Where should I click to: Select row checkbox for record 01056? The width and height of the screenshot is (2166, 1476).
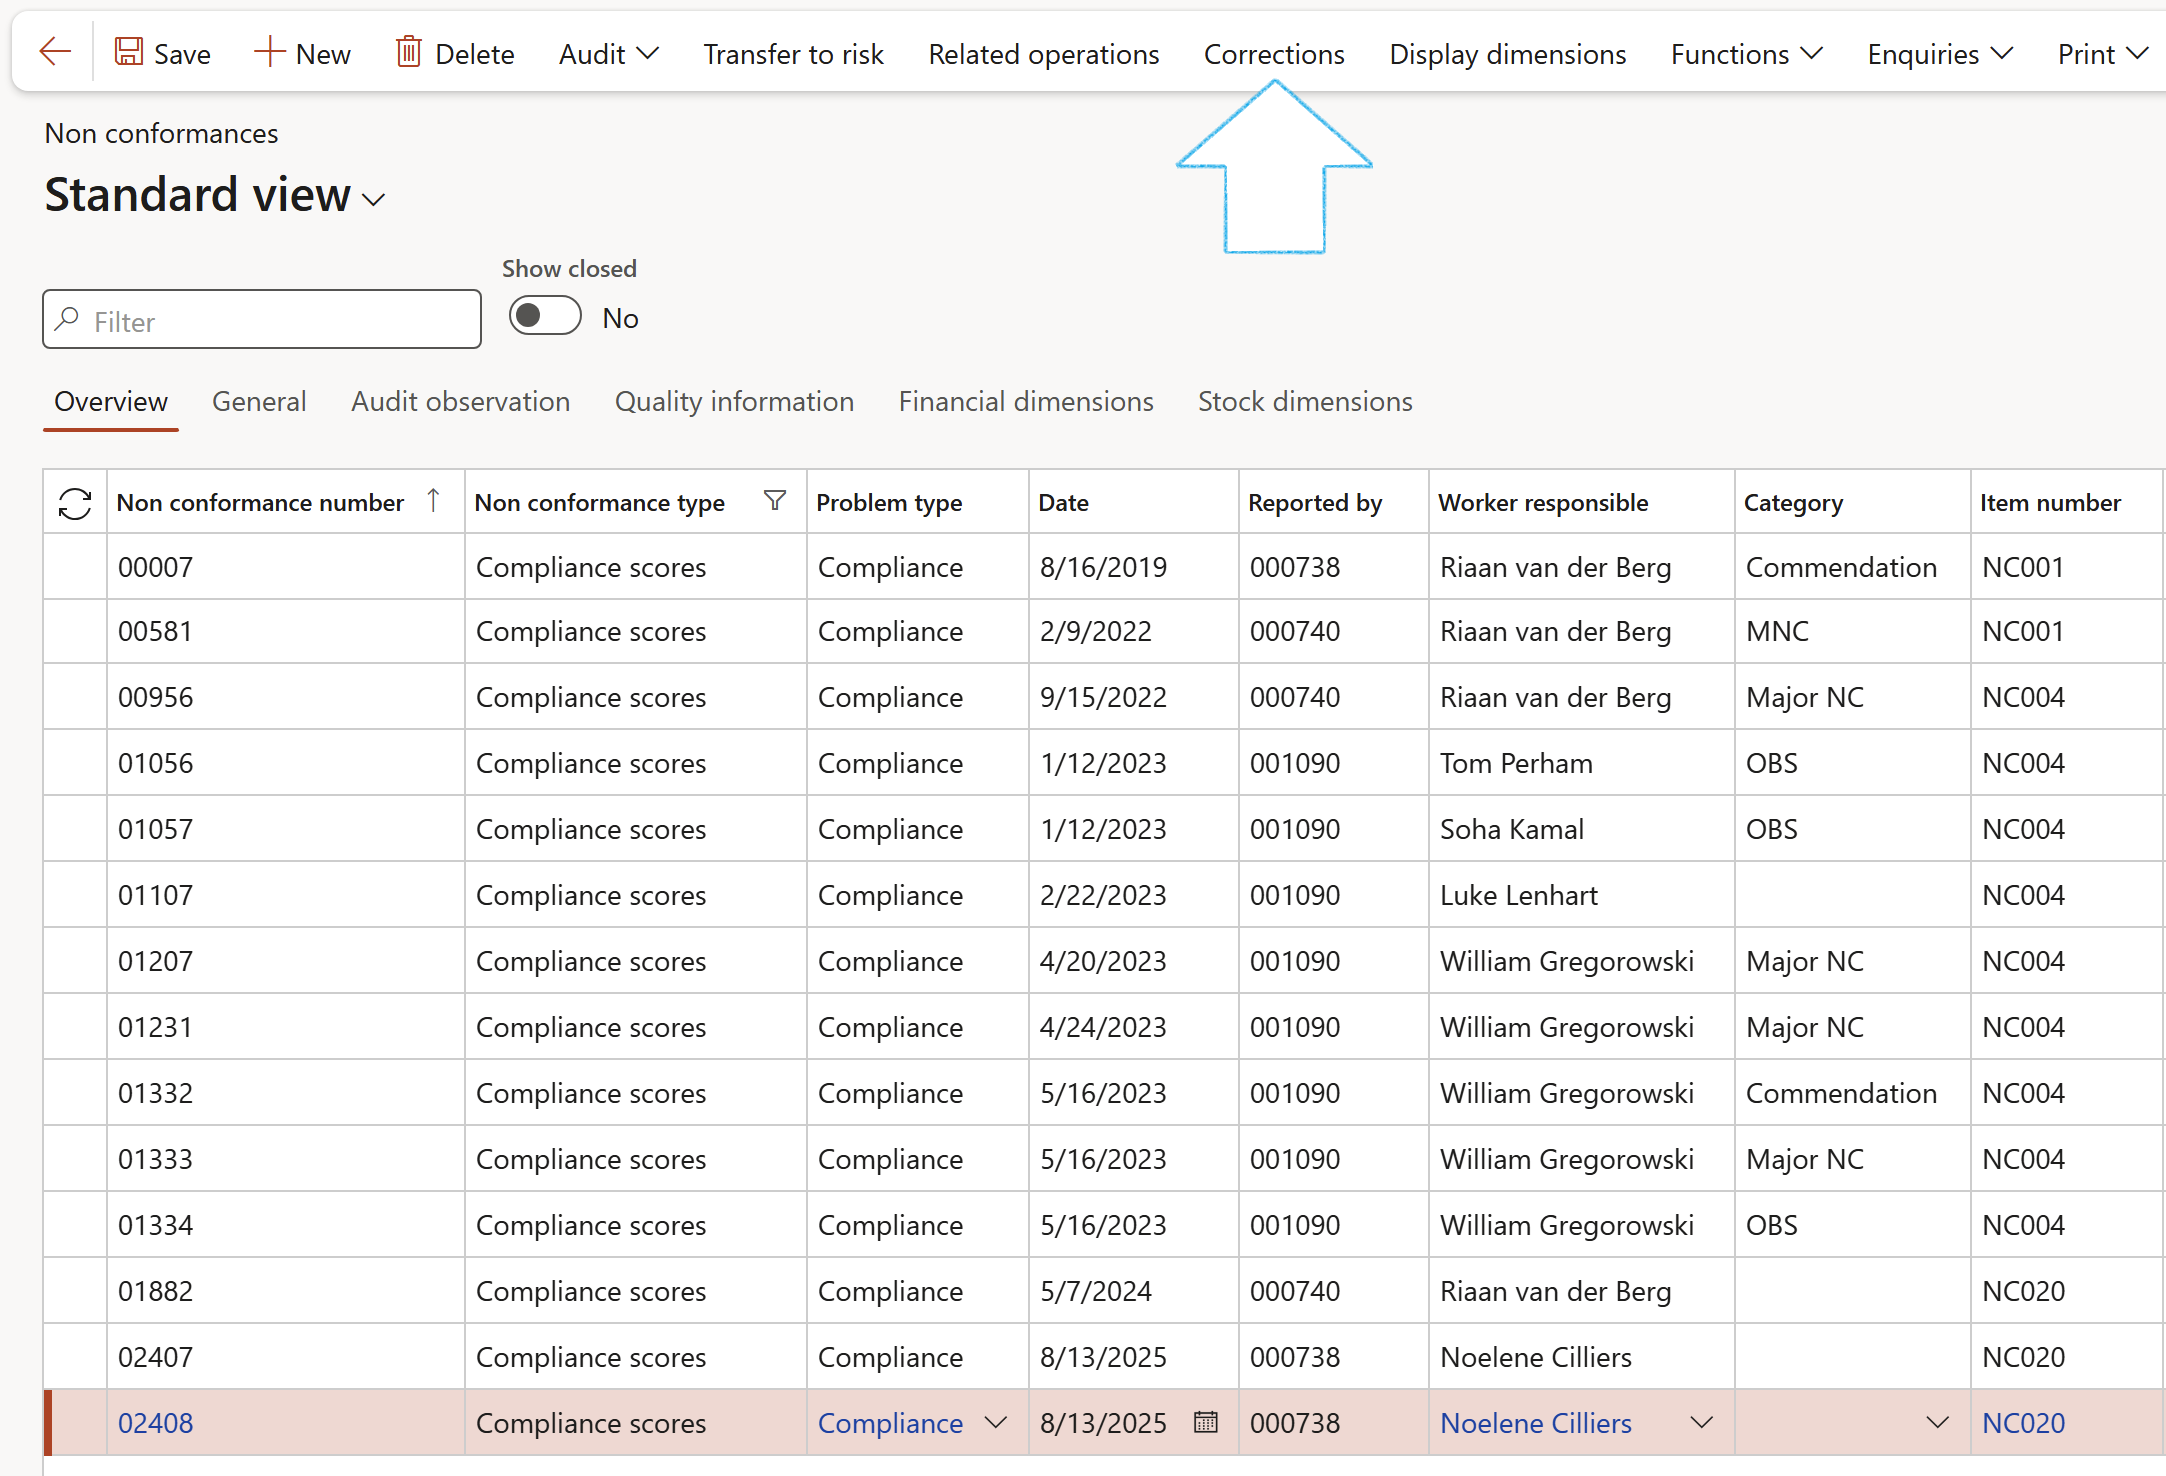click(75, 763)
